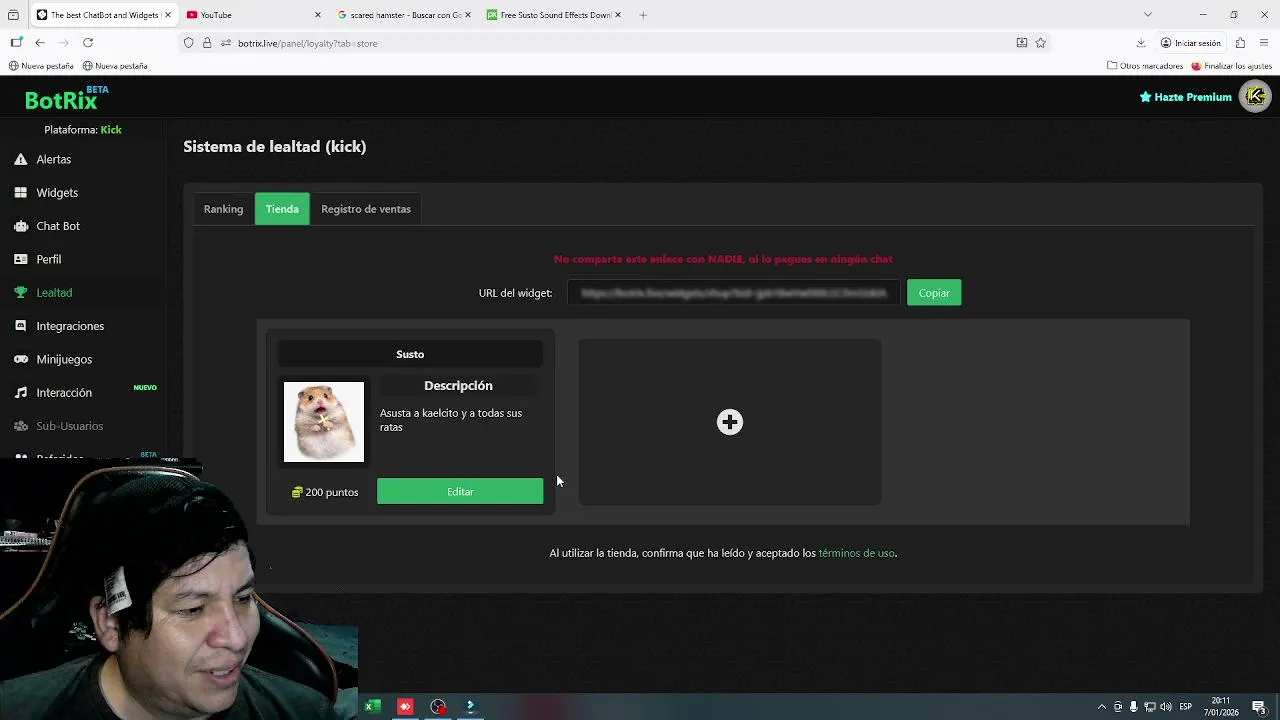Open Excel from the taskbar

[x=371, y=707]
